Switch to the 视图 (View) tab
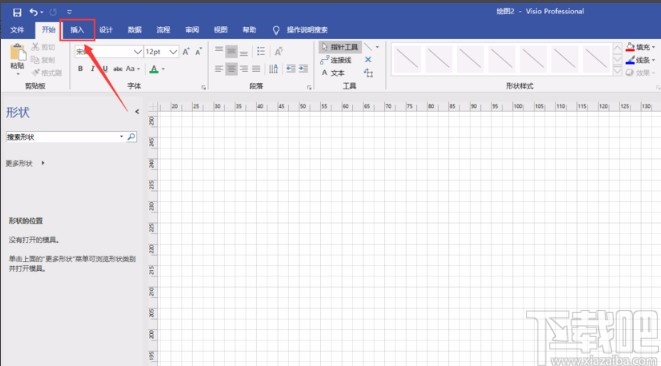 pos(220,30)
